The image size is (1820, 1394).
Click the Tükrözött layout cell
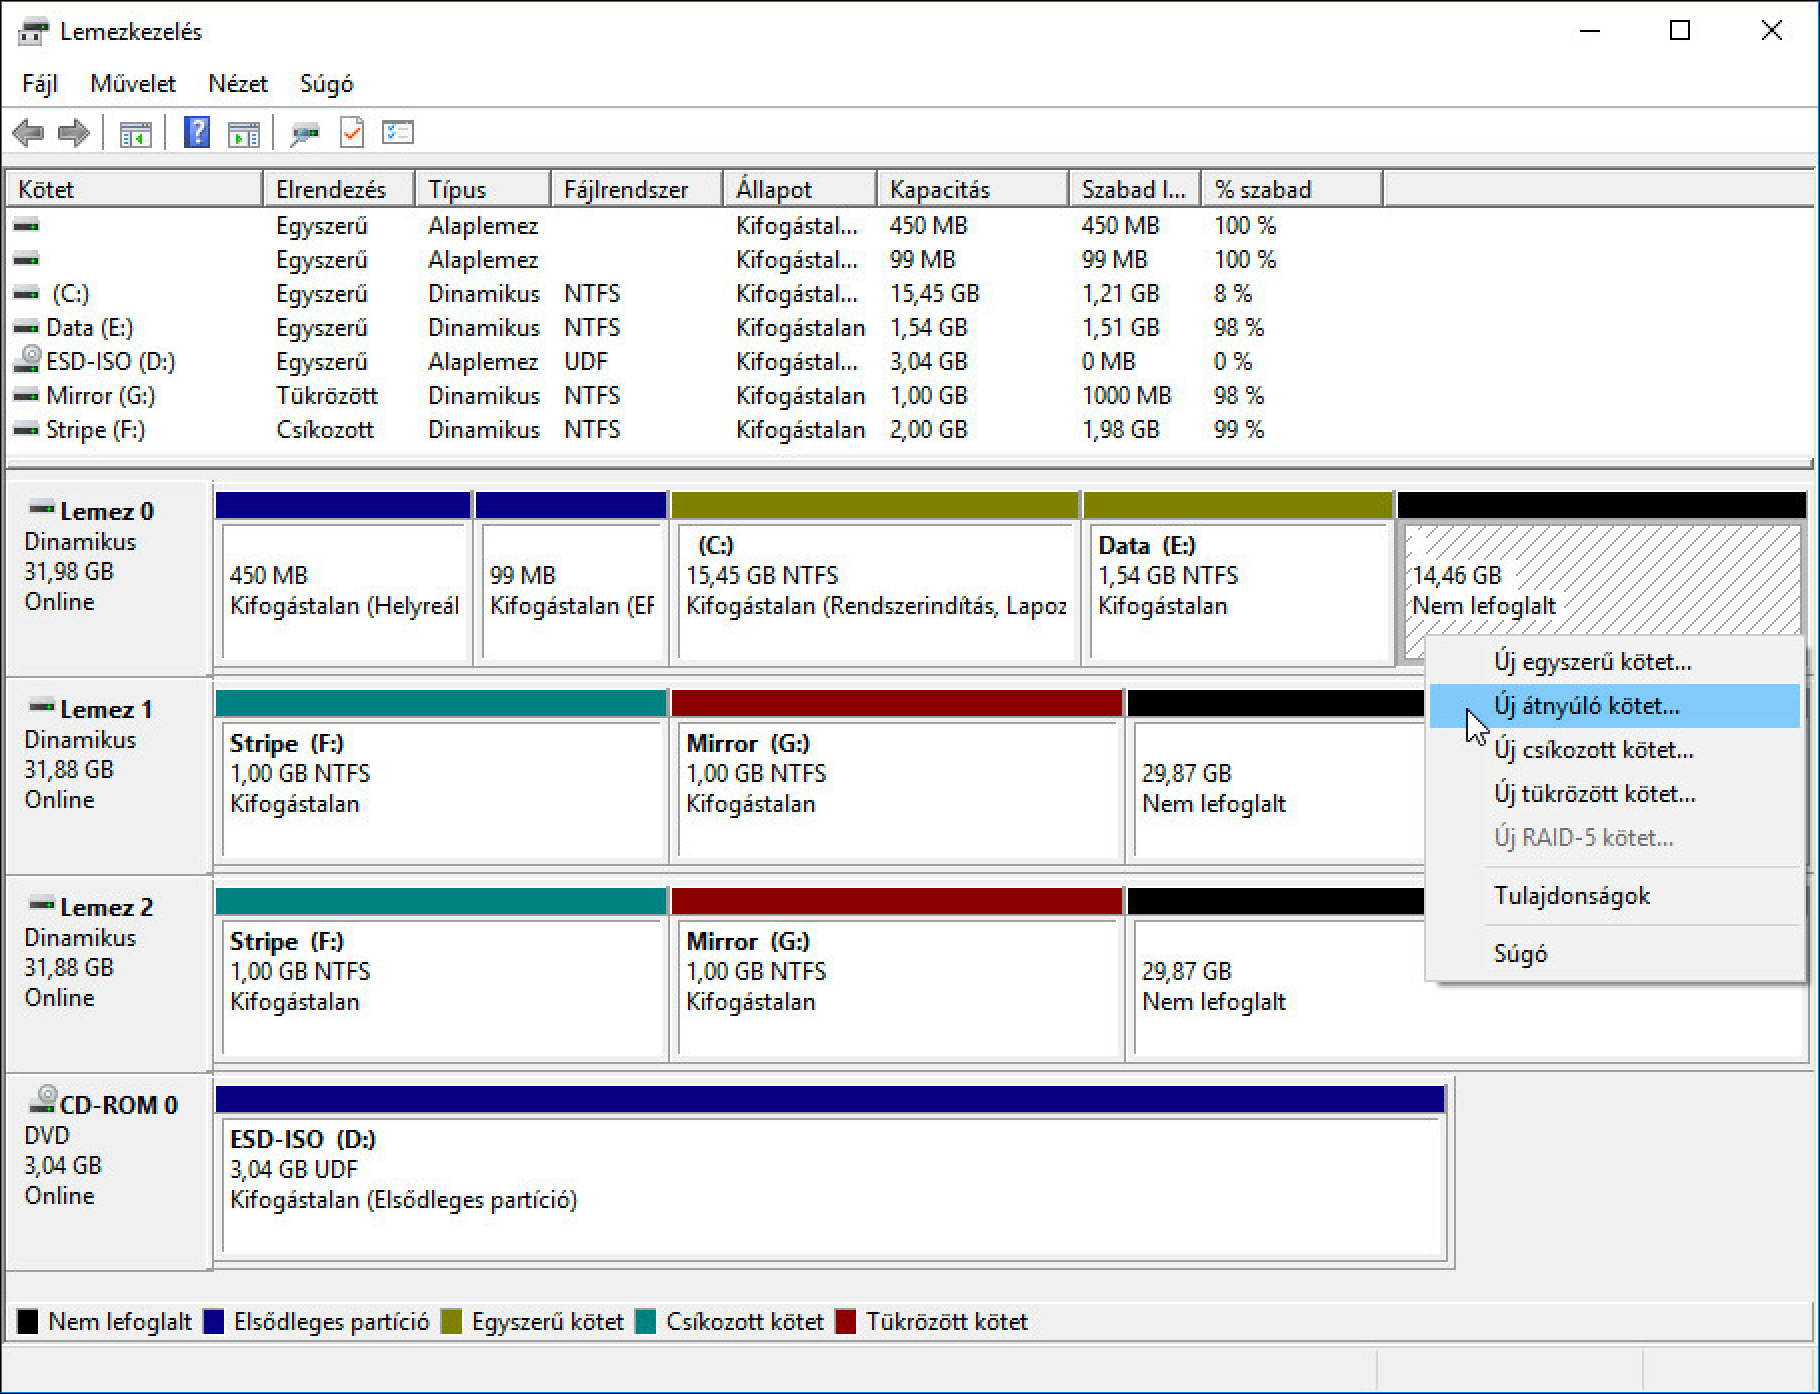[327, 396]
